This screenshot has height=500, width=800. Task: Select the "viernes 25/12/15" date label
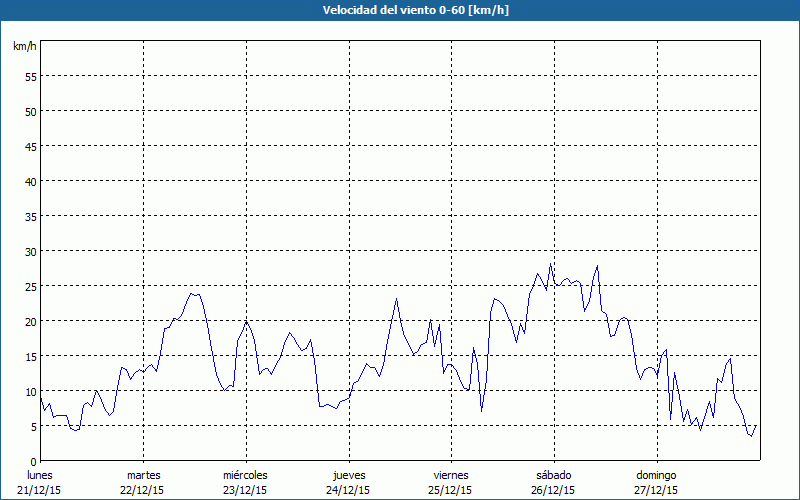[450, 482]
